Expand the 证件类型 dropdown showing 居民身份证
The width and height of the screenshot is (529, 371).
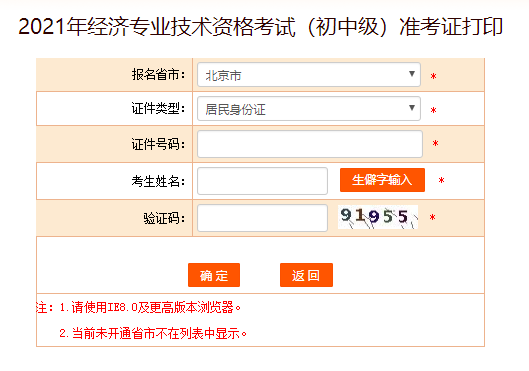click(x=309, y=109)
